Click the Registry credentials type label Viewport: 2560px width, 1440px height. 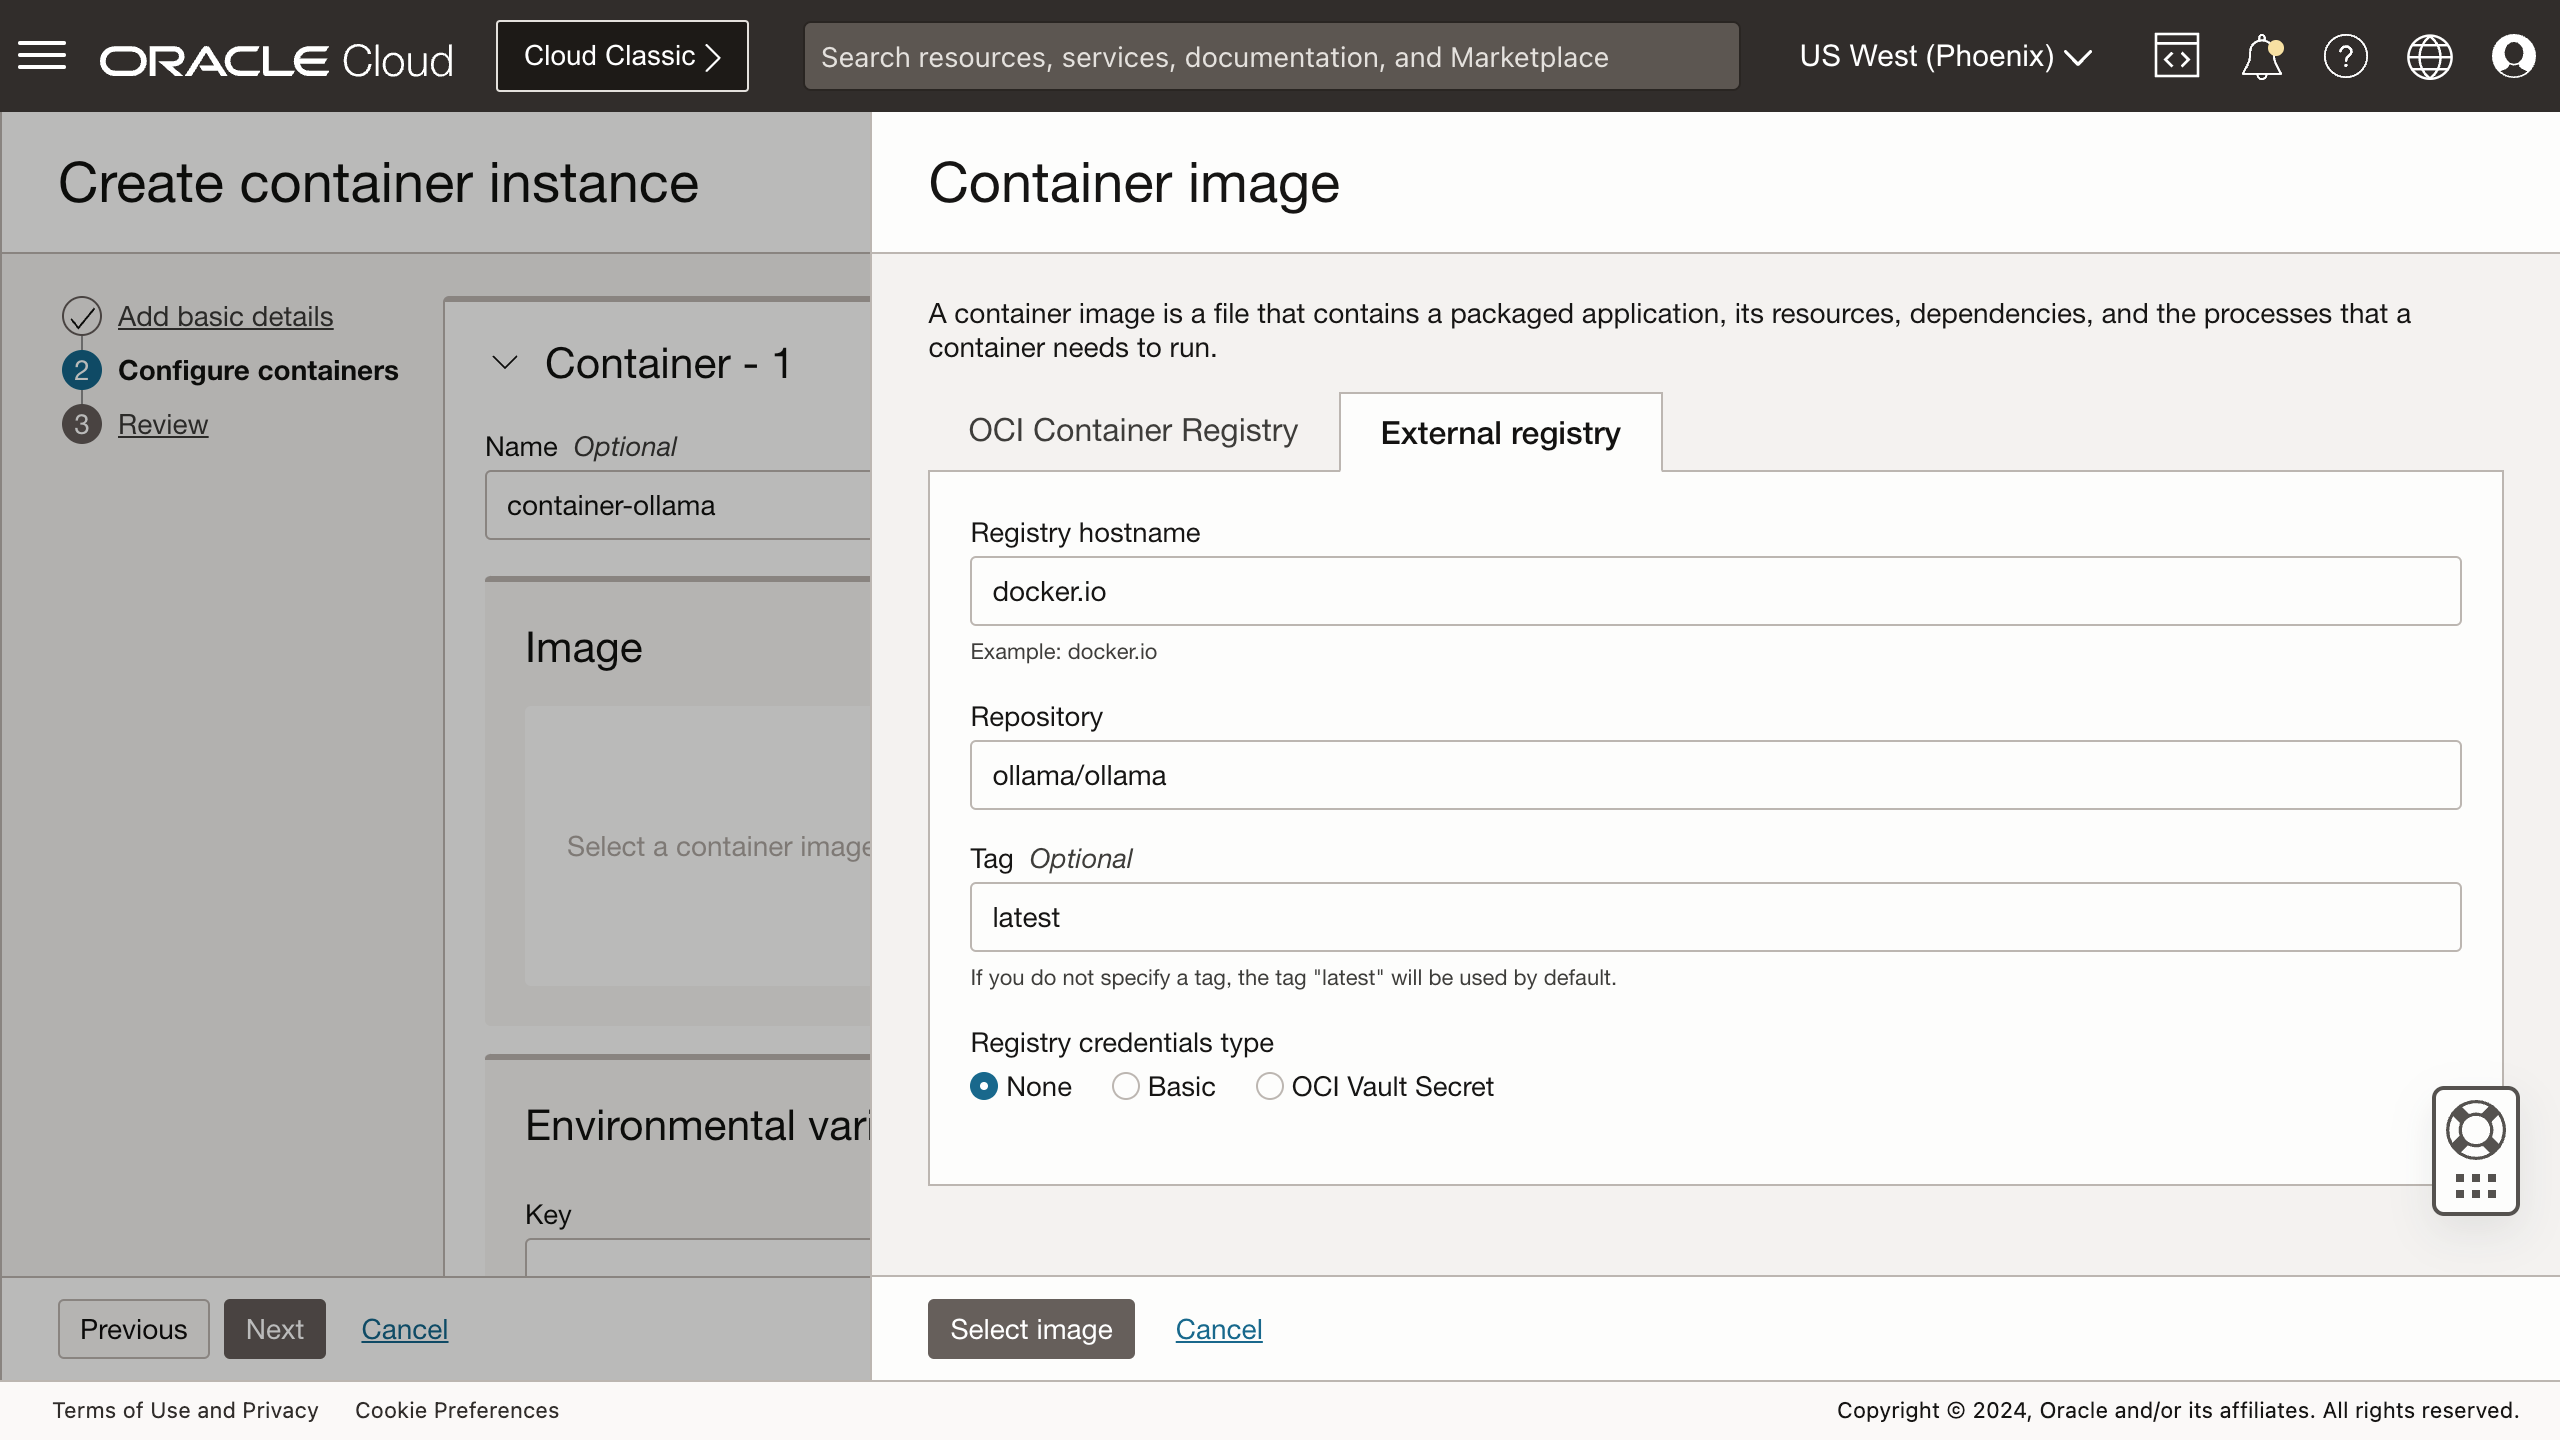click(1121, 1042)
